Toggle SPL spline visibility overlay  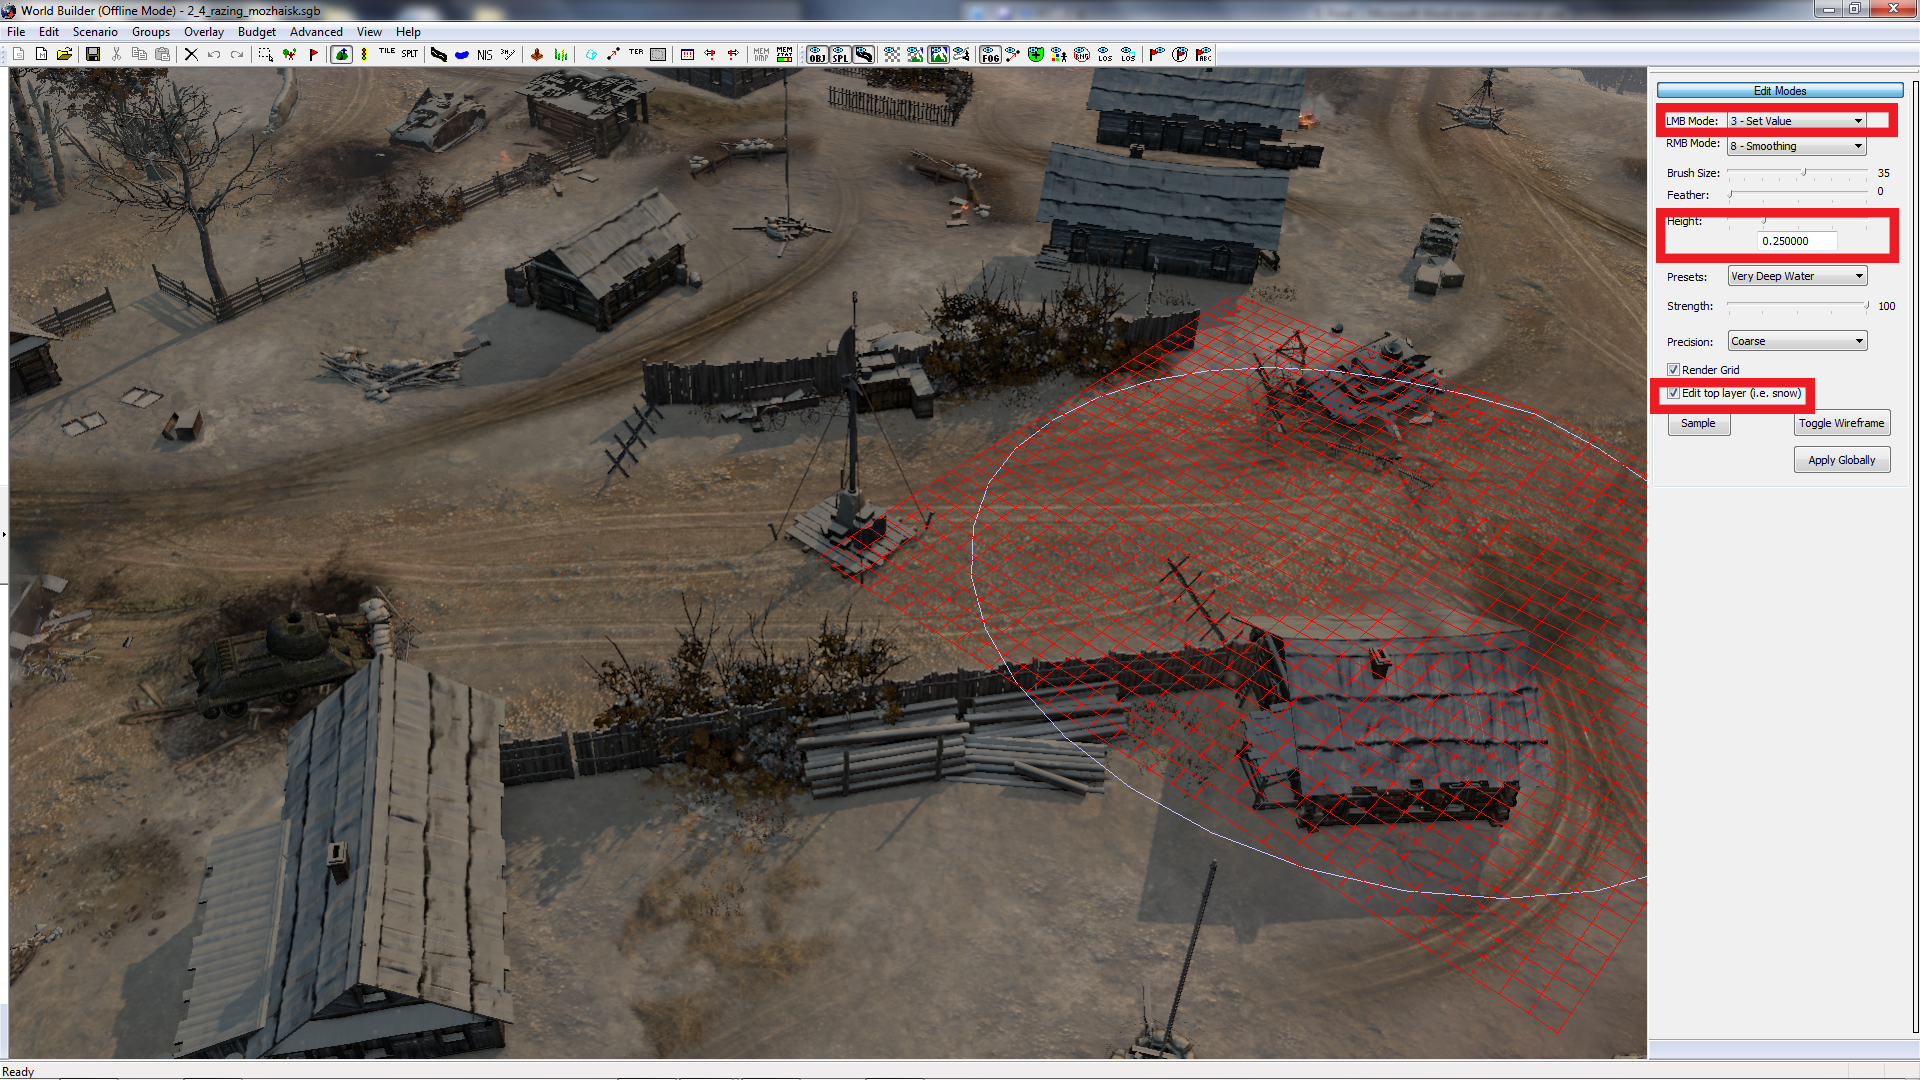pyautogui.click(x=840, y=54)
